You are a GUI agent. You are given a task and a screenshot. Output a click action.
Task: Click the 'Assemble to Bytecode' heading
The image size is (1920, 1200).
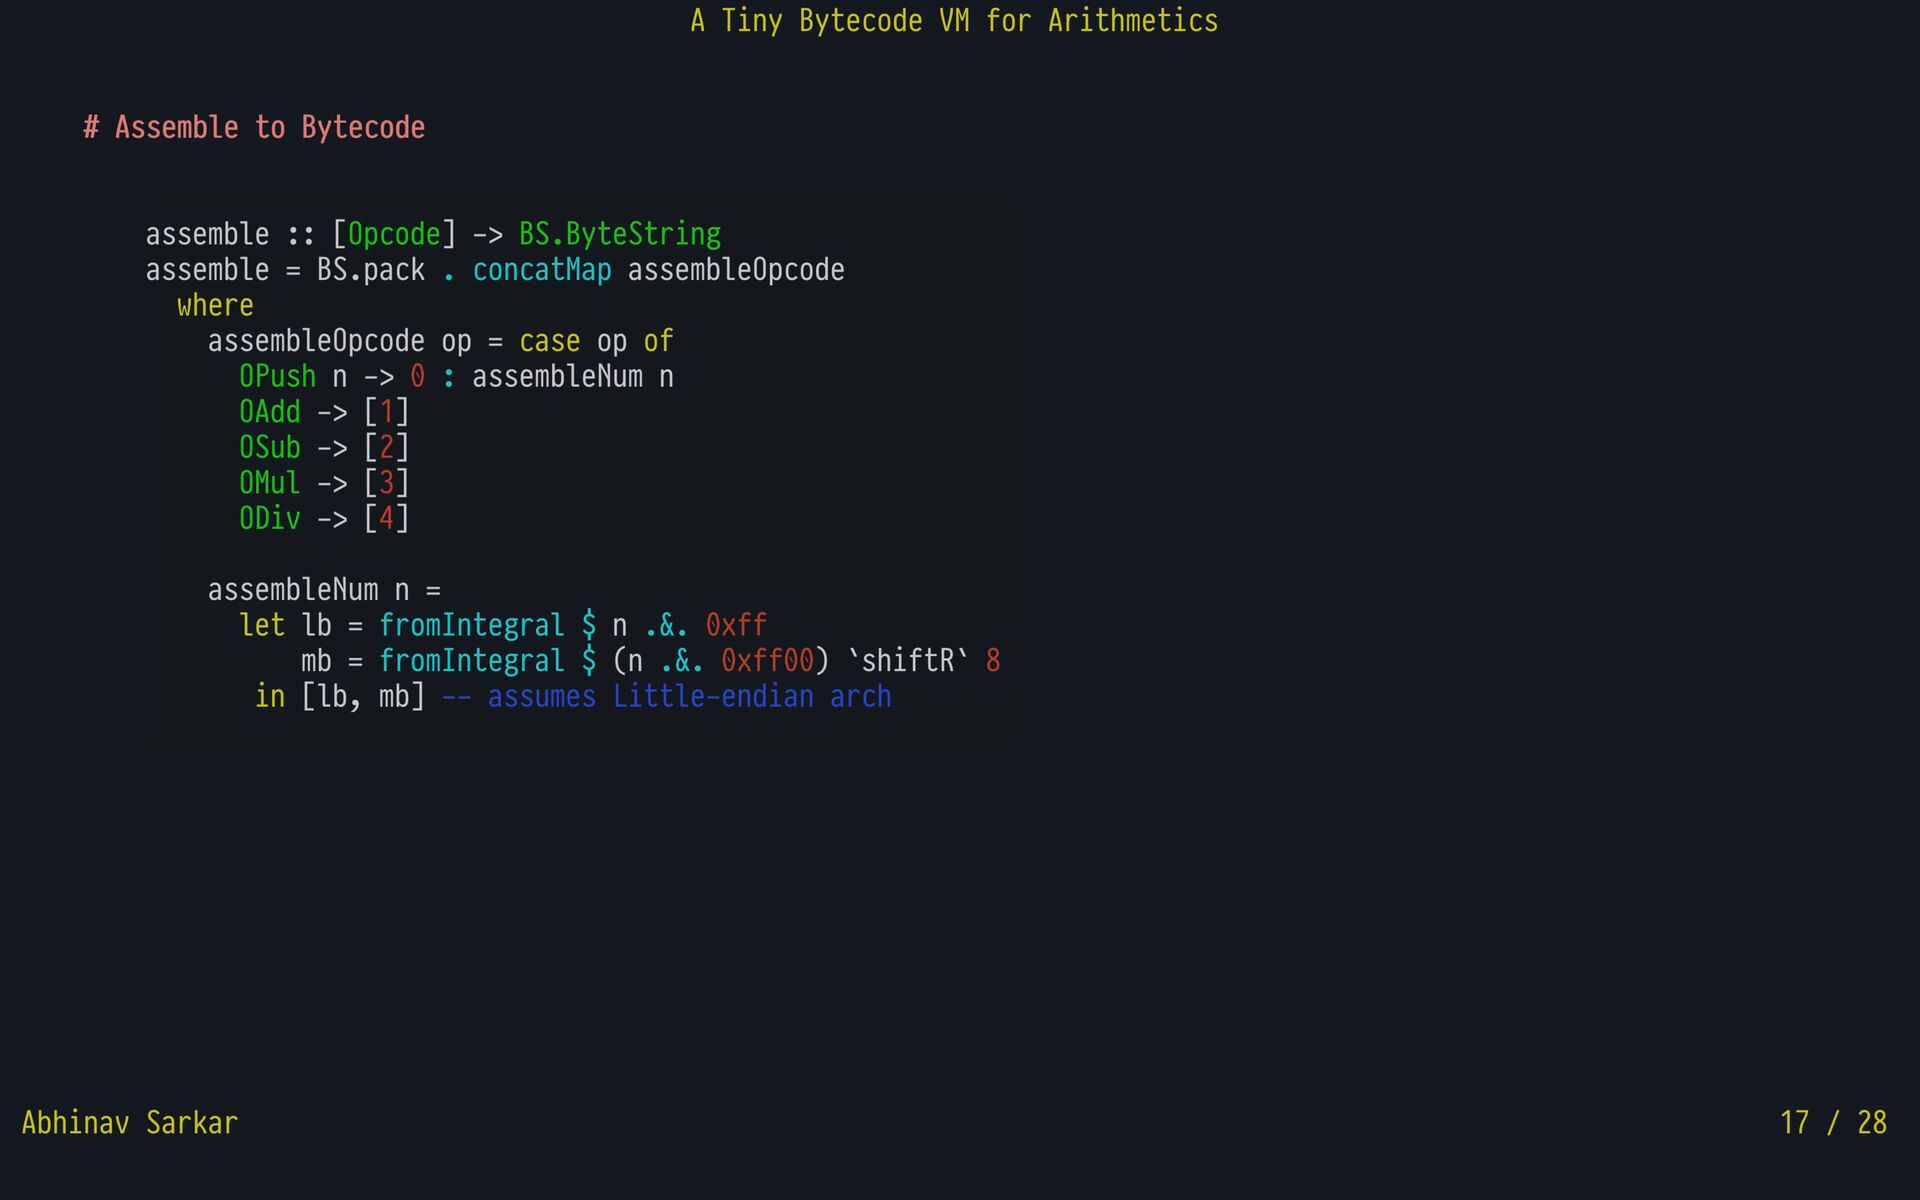(255, 128)
